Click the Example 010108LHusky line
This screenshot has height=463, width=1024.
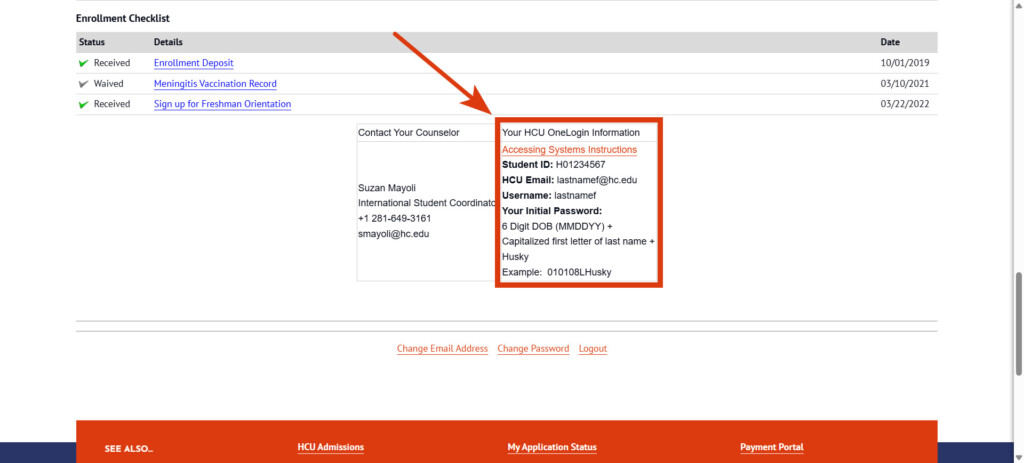tap(556, 272)
